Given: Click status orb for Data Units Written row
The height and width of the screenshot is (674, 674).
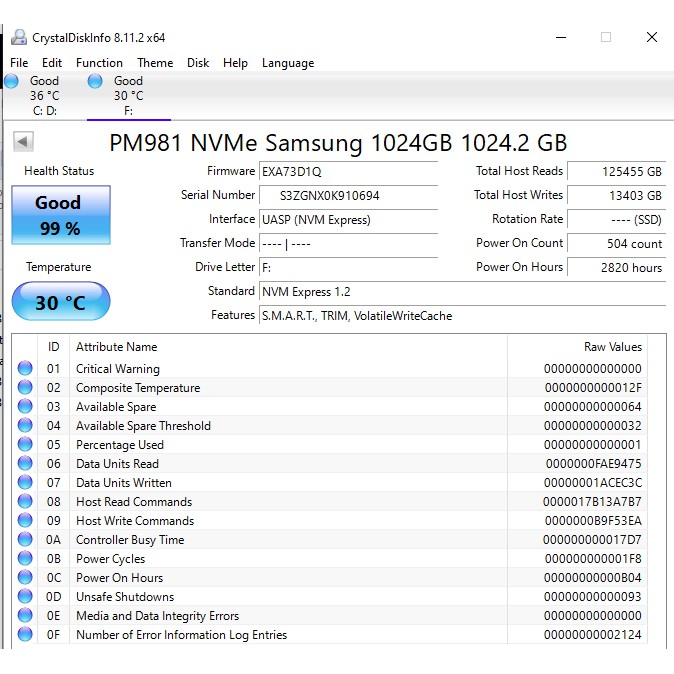Looking at the screenshot, I should [x=25, y=482].
